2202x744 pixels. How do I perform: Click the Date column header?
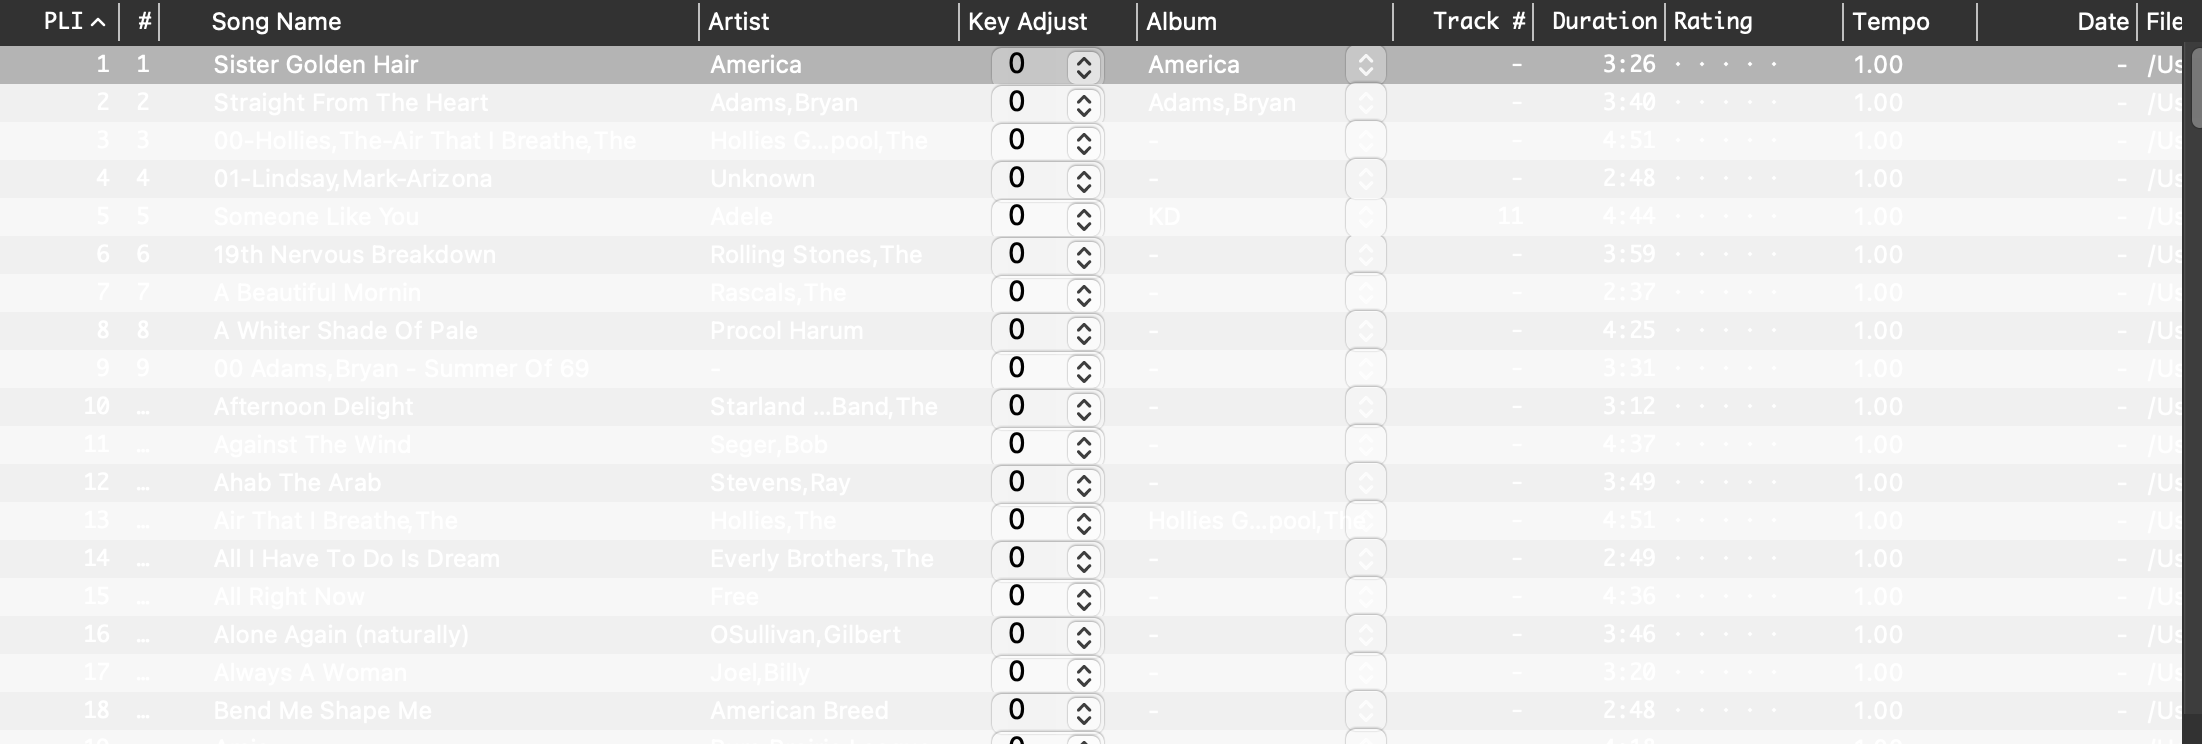pyautogui.click(x=2101, y=22)
